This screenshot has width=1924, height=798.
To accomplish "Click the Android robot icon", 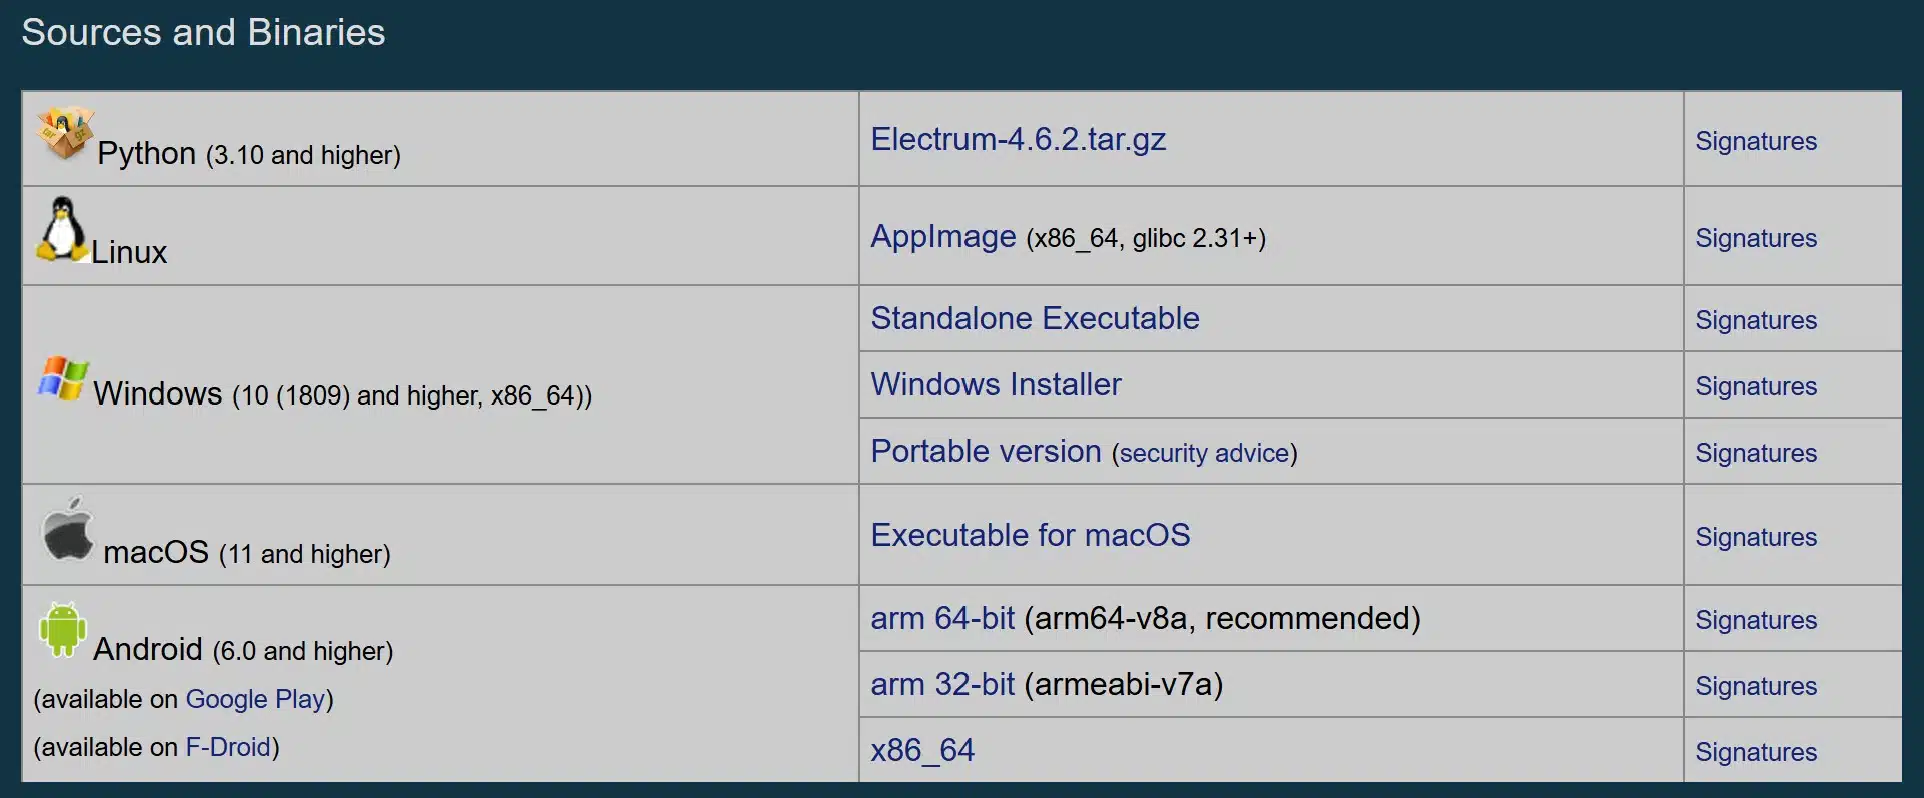I will (62, 630).
